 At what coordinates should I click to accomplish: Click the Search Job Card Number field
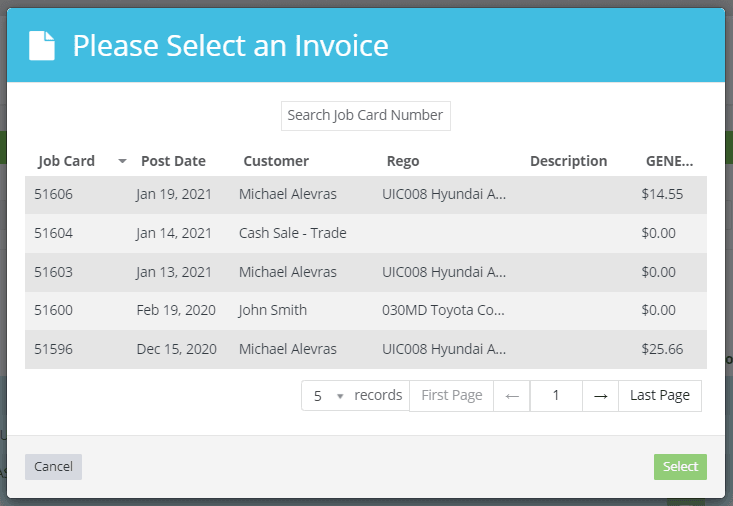(366, 116)
